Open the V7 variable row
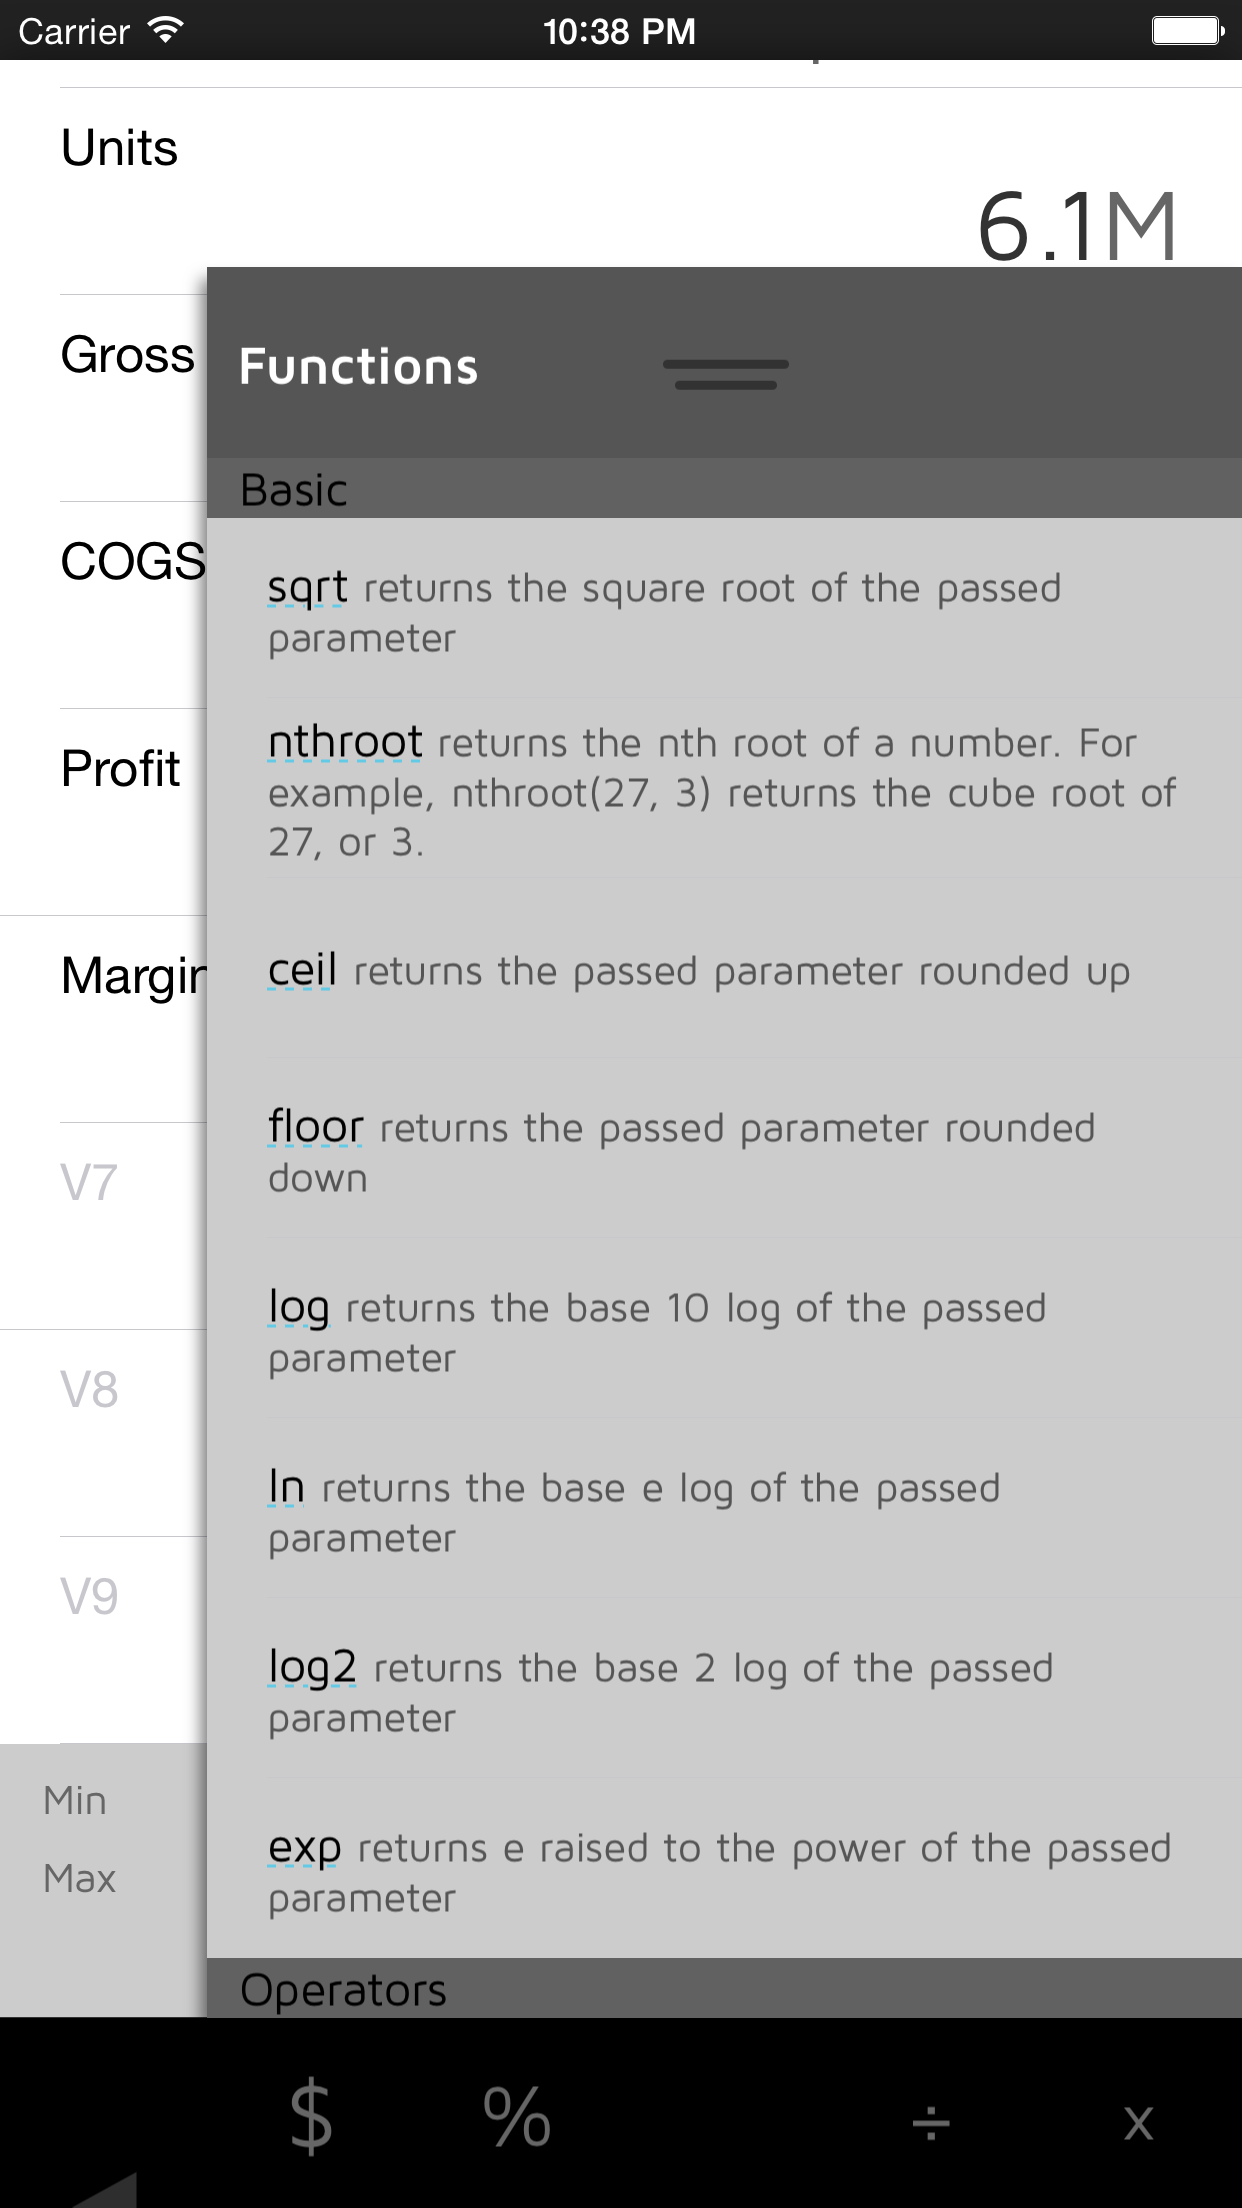 [x=90, y=1182]
